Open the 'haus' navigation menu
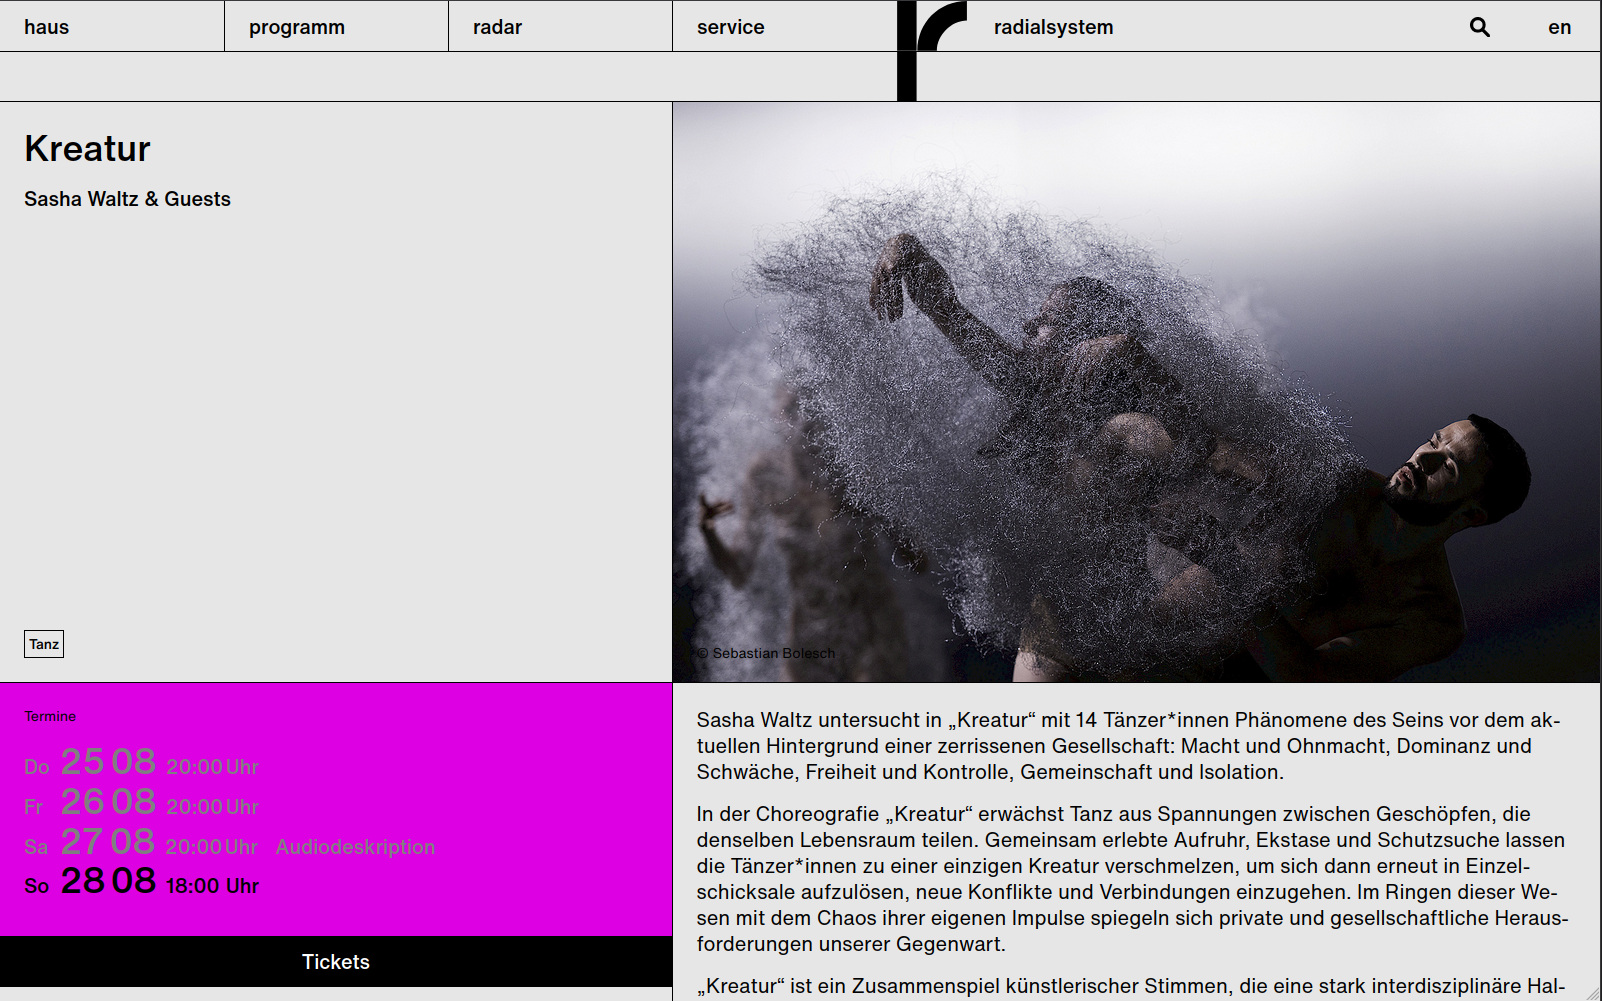The image size is (1602, 1001). pos(47,27)
